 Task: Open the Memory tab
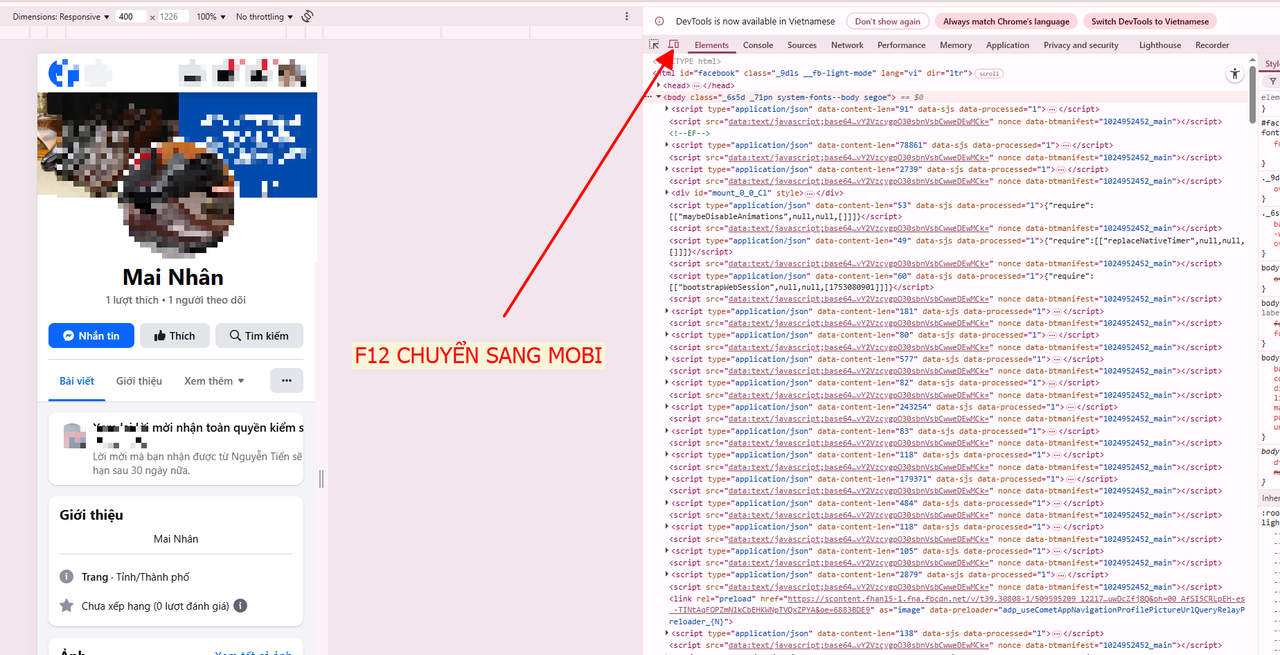coord(956,45)
